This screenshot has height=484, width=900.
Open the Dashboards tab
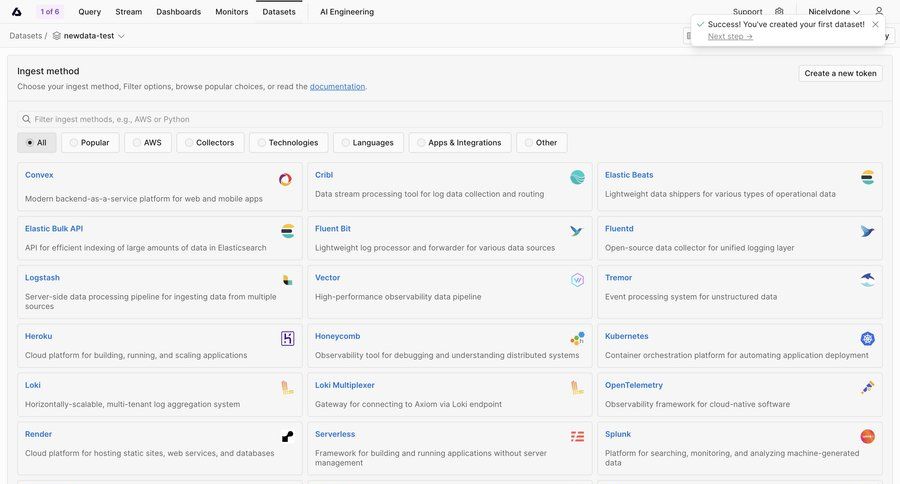[179, 11]
